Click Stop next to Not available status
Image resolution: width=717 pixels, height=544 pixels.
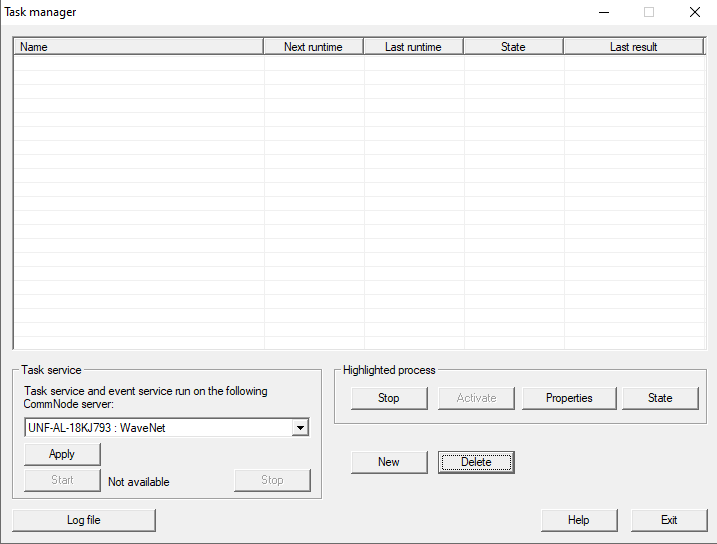click(x=272, y=480)
